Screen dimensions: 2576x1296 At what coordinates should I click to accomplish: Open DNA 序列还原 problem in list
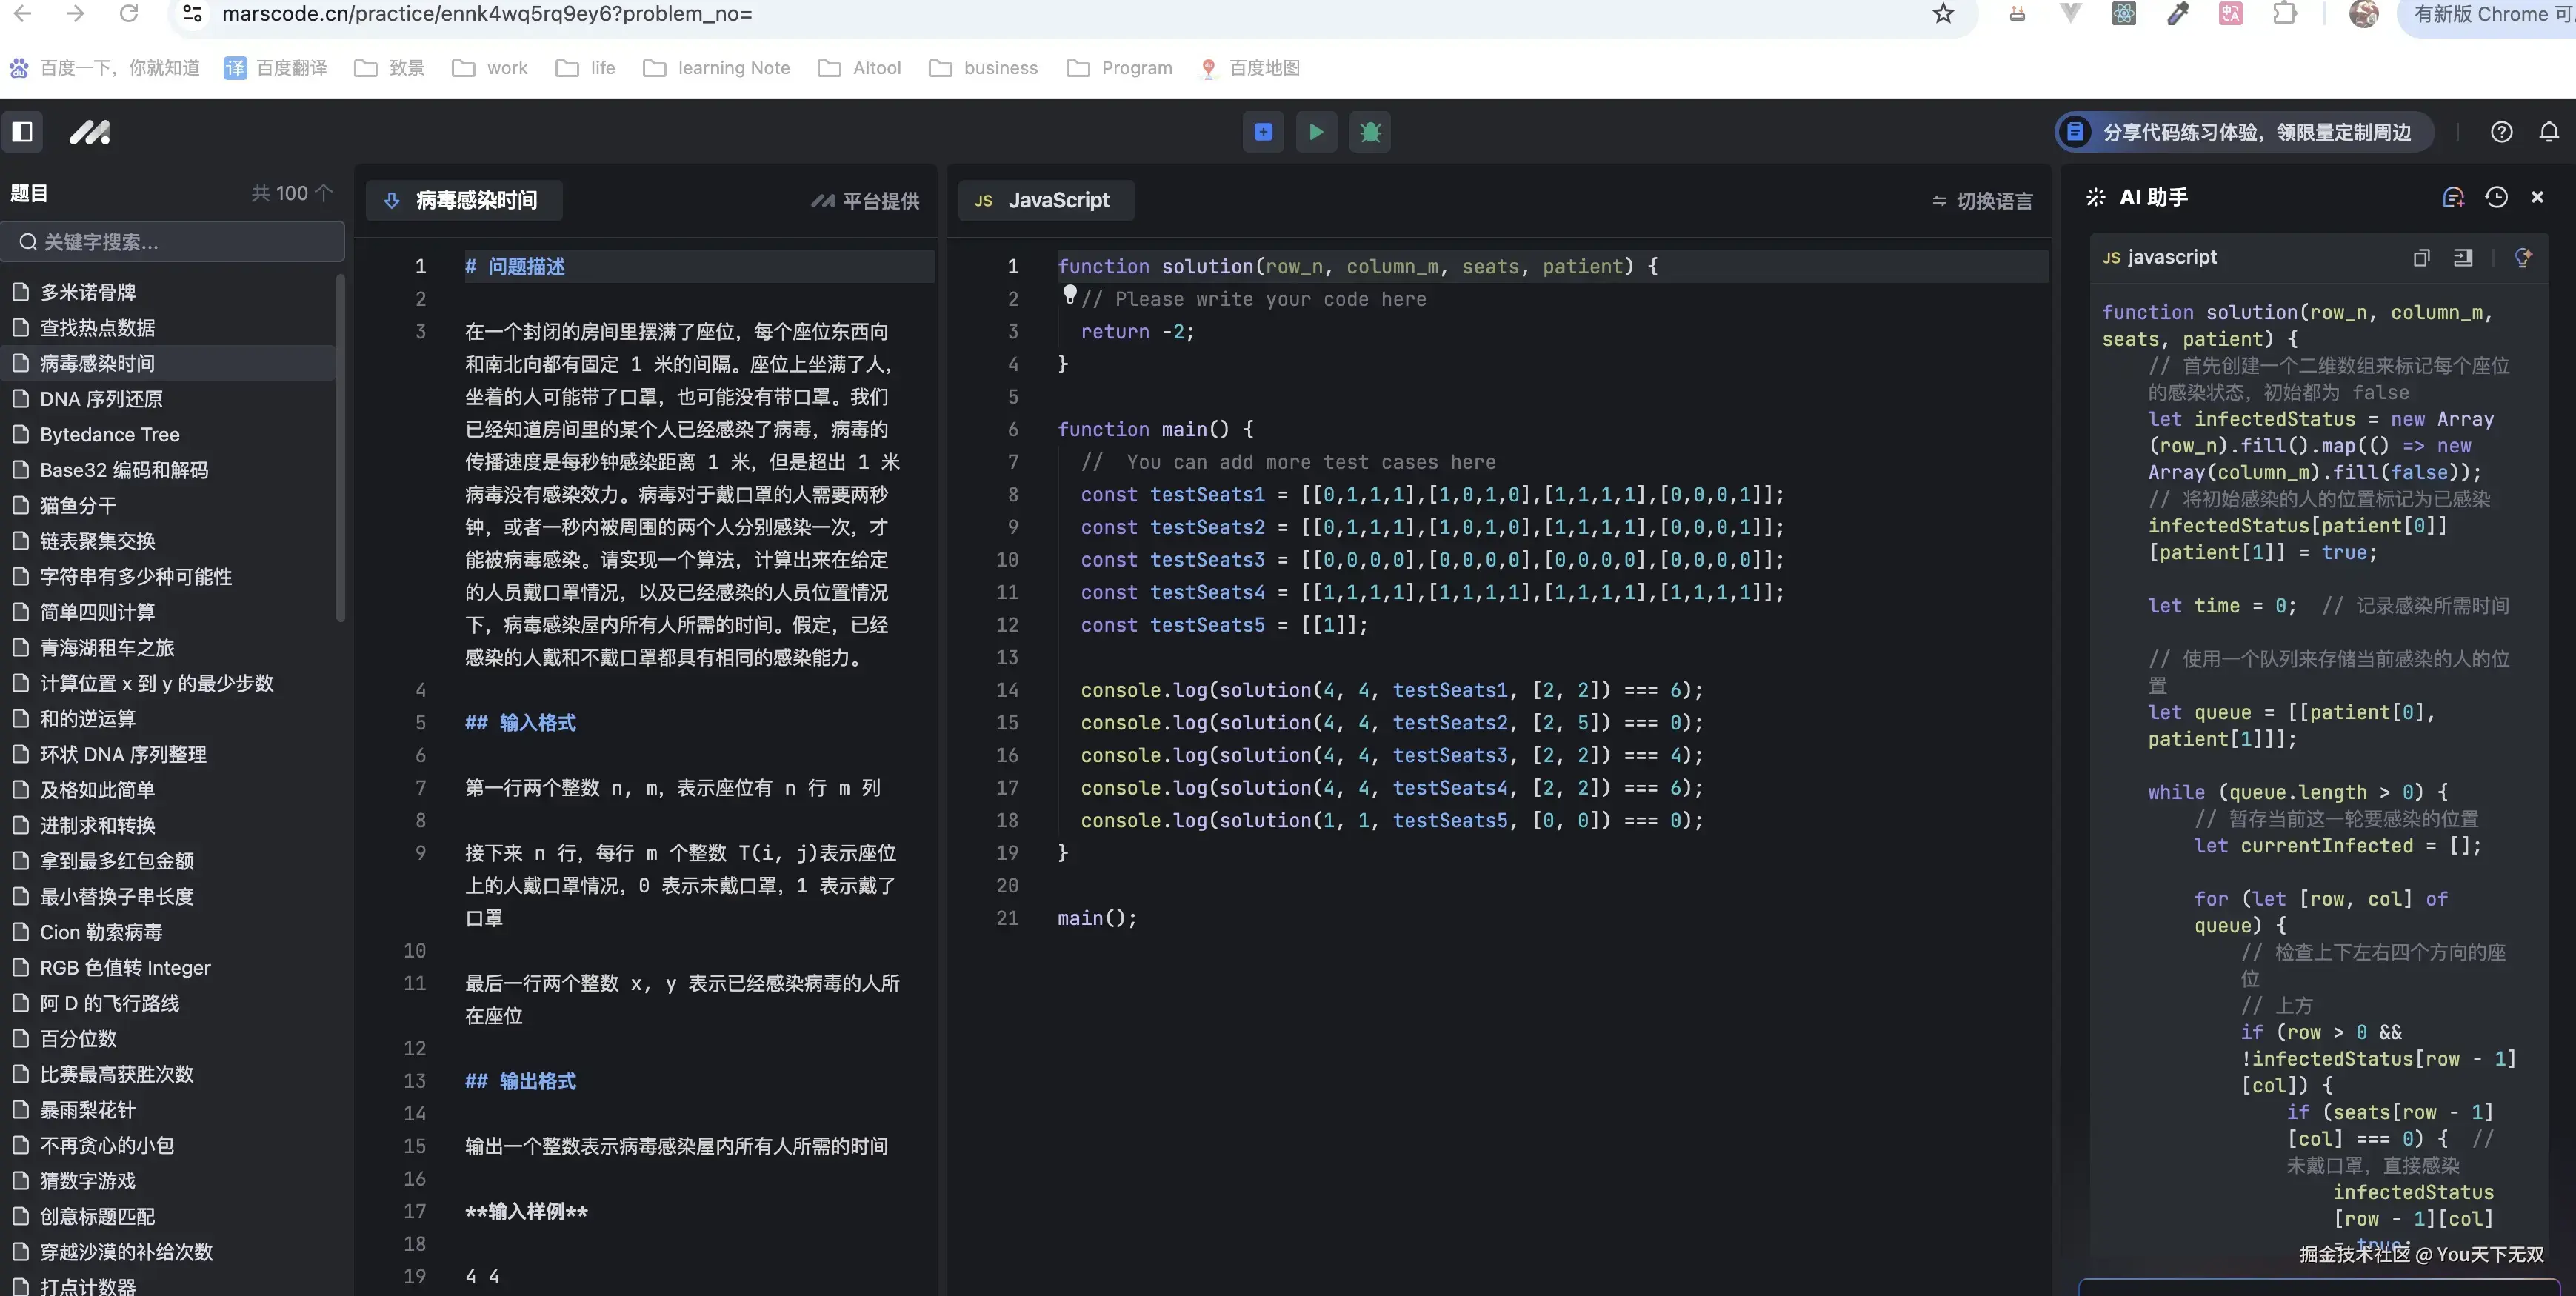(x=101, y=399)
